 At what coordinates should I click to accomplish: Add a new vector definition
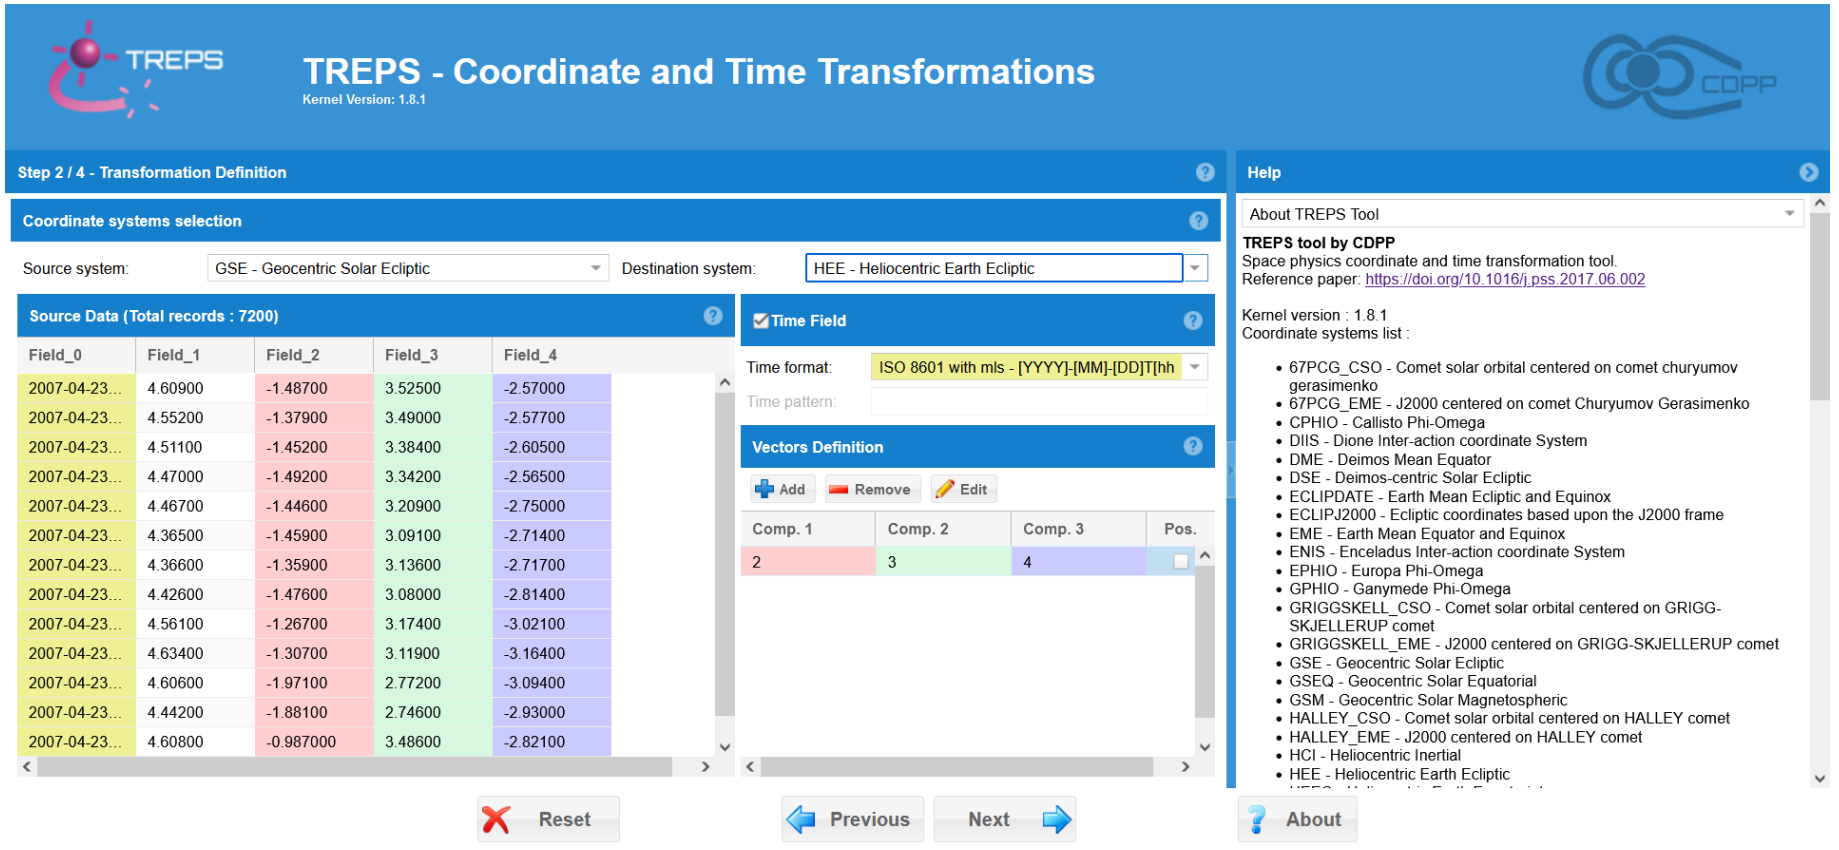click(781, 489)
